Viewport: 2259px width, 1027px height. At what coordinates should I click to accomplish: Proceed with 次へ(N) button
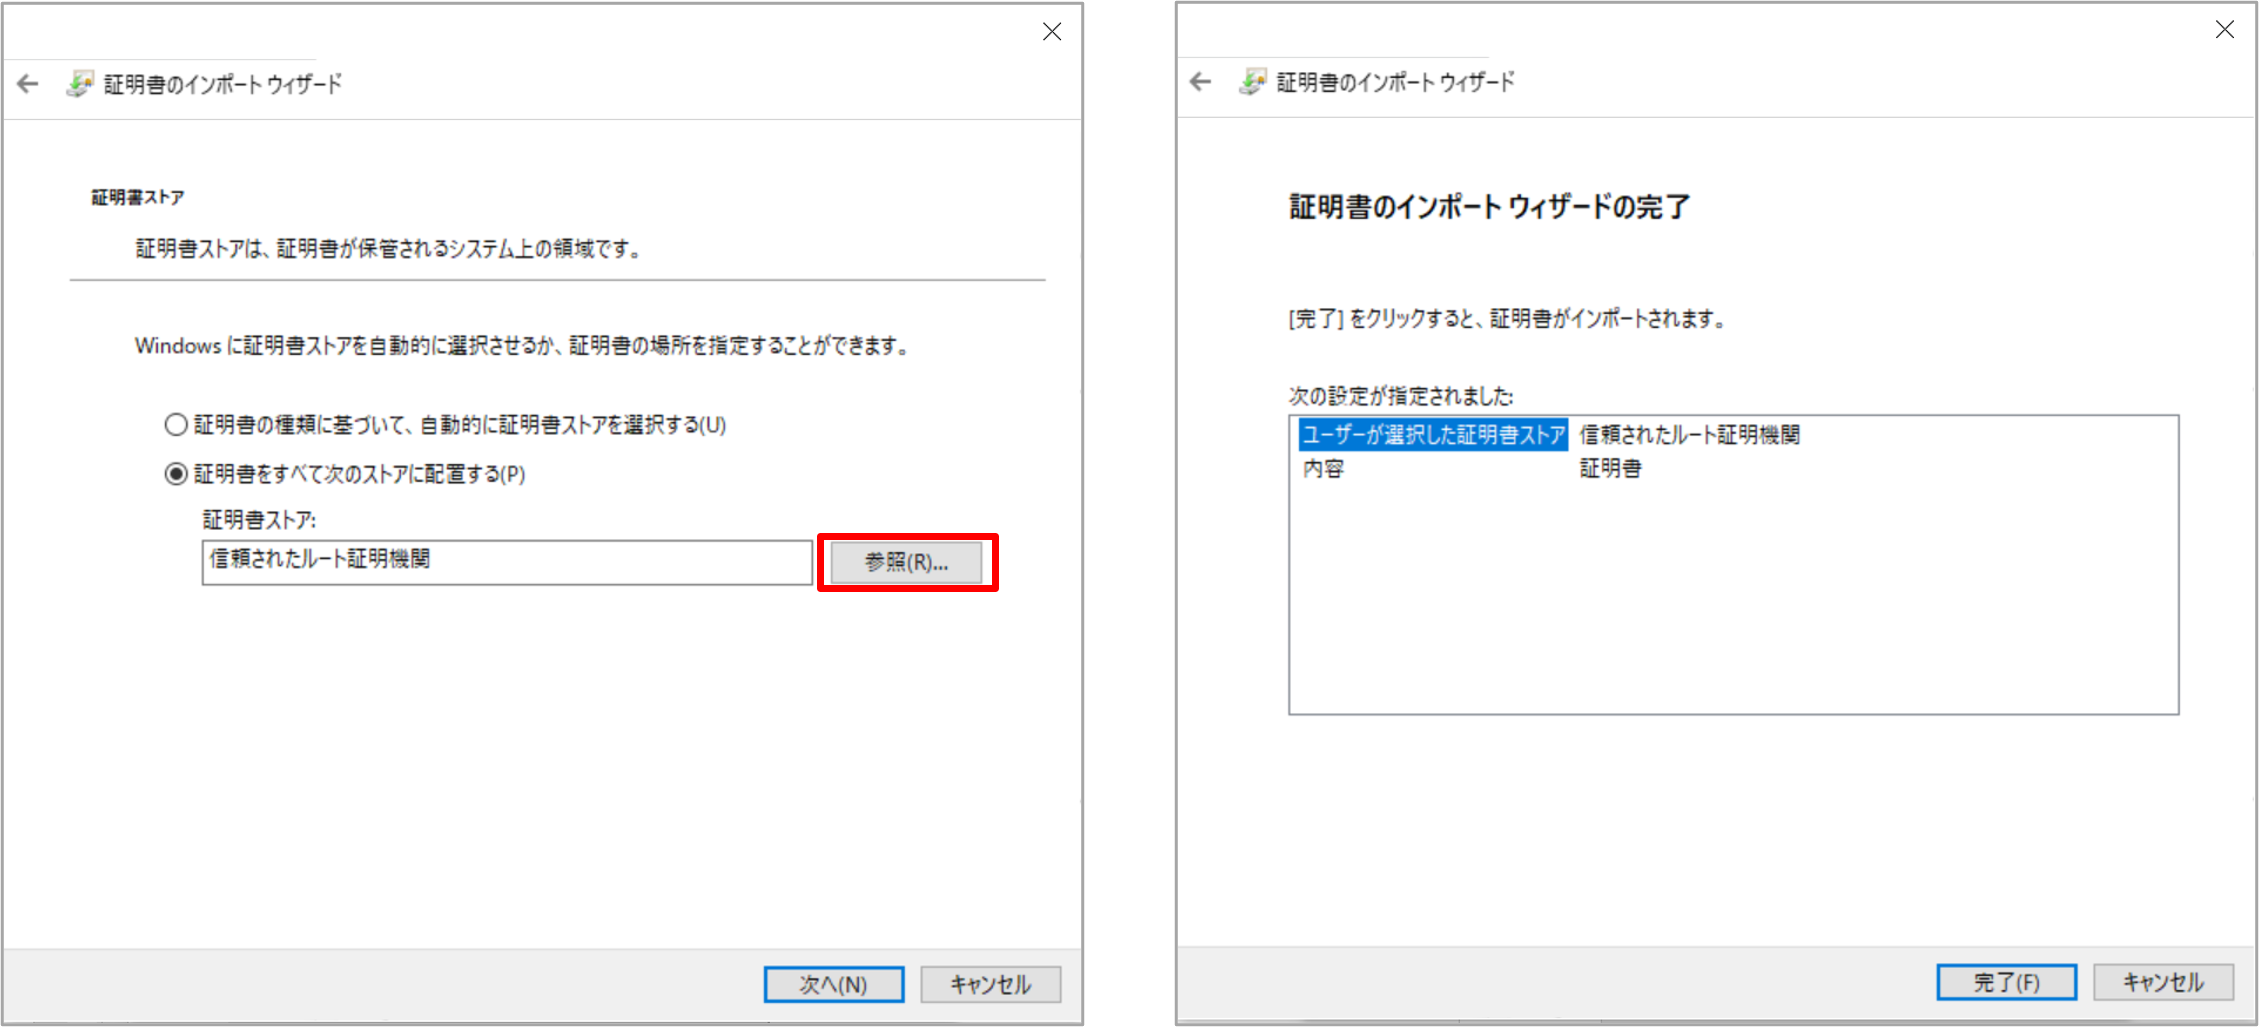(x=834, y=984)
